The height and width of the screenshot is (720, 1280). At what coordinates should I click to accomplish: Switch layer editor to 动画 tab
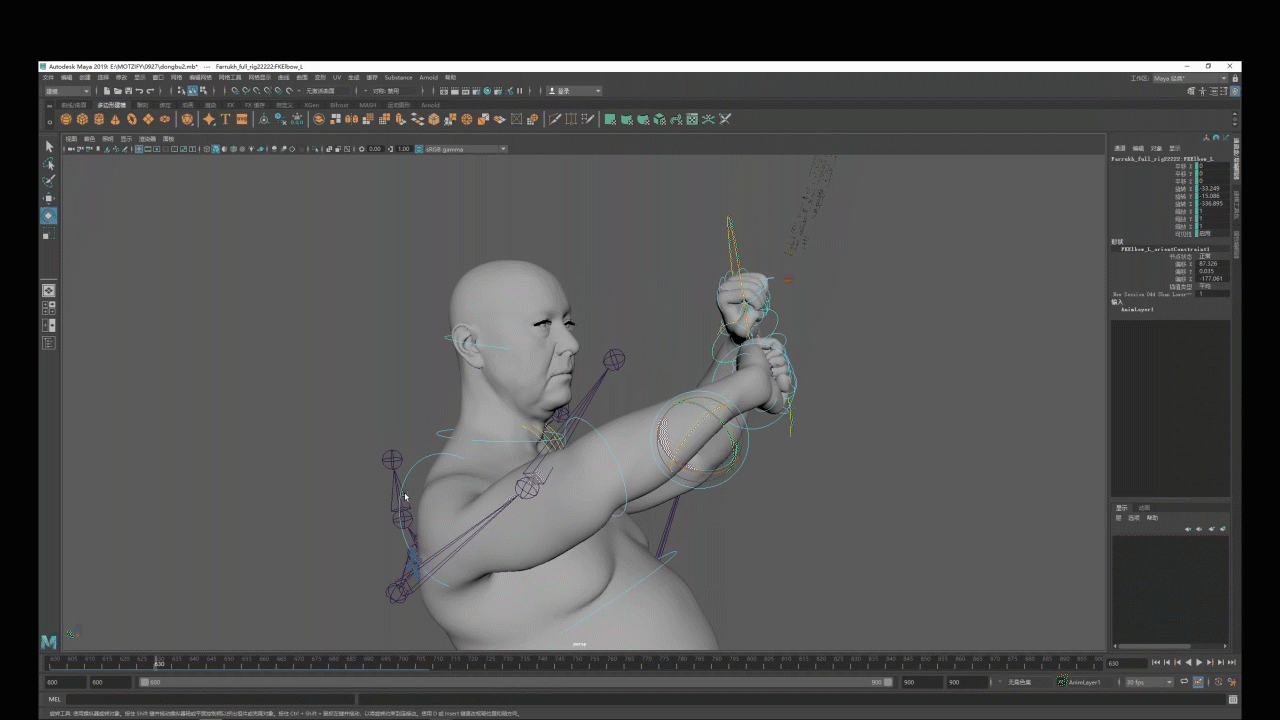point(1145,508)
